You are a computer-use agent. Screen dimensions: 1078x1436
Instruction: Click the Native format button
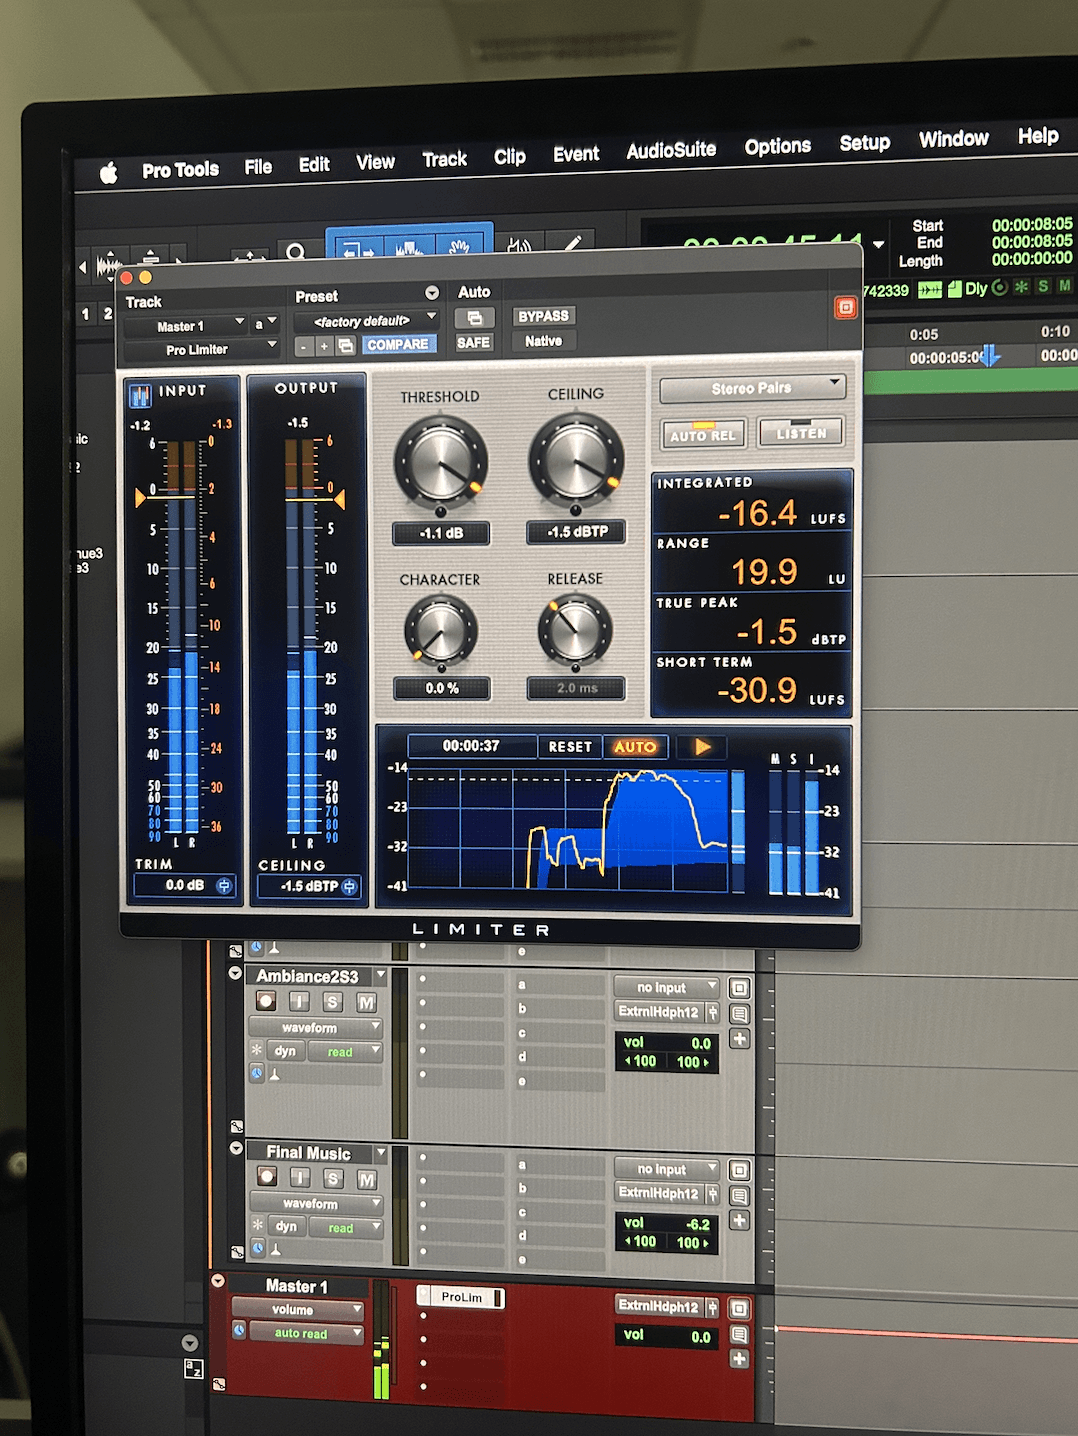(x=543, y=341)
